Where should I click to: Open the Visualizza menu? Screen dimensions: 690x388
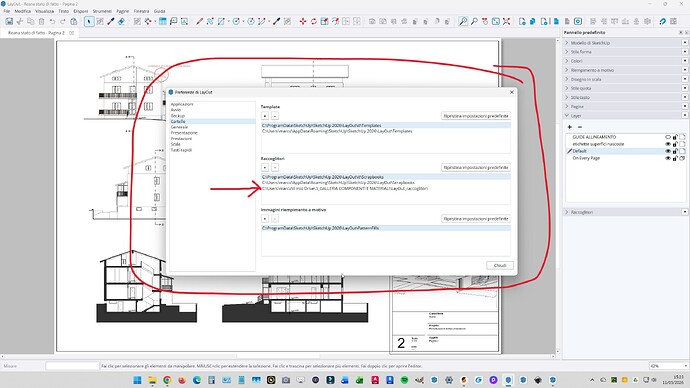[44, 11]
